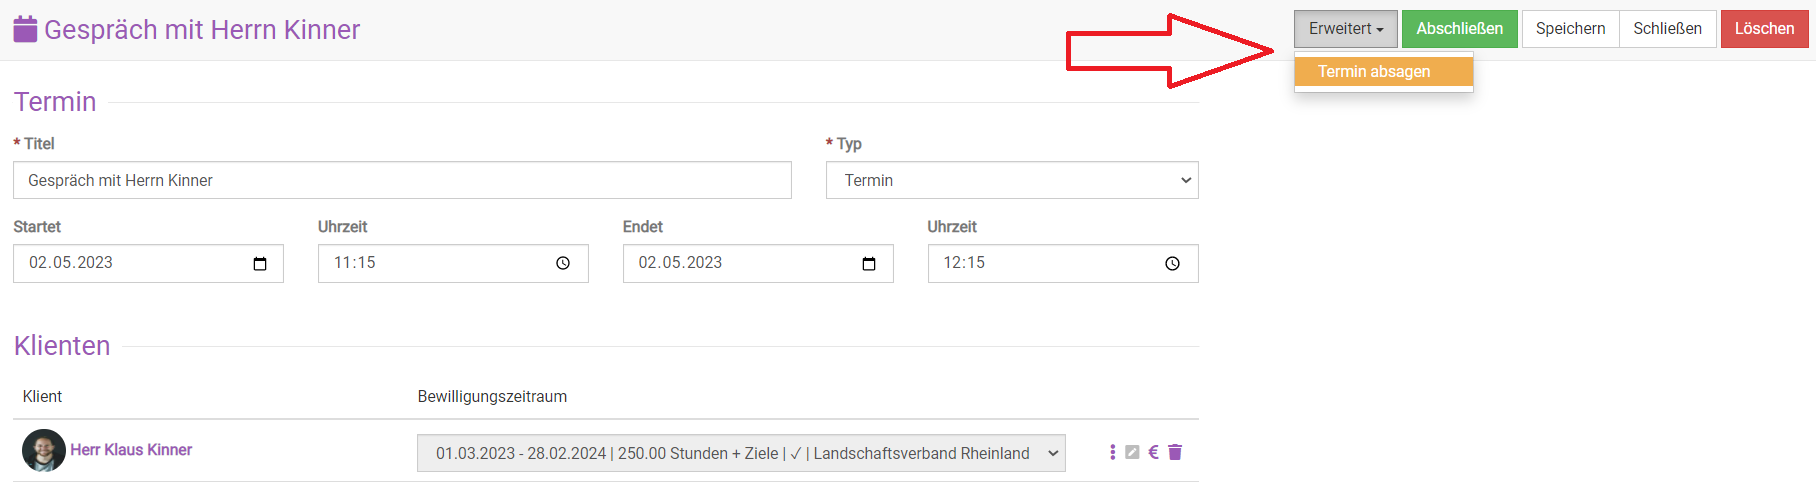Click the euro billing icon
Screen dimensions: 1816x490
tap(1153, 453)
